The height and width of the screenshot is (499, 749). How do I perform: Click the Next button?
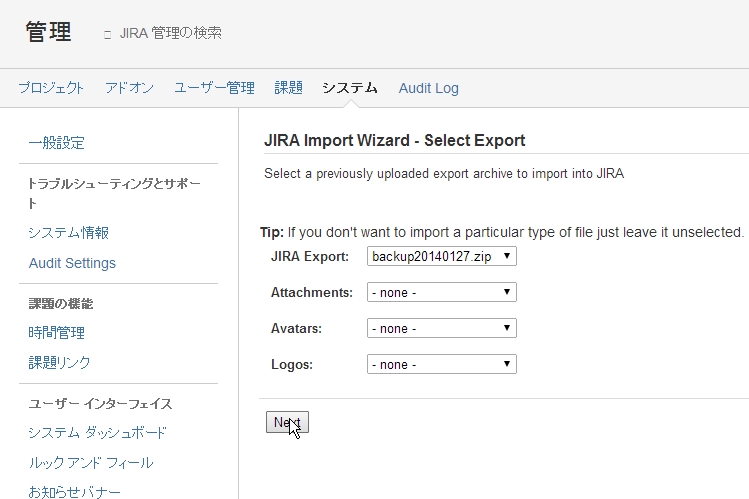(x=287, y=422)
